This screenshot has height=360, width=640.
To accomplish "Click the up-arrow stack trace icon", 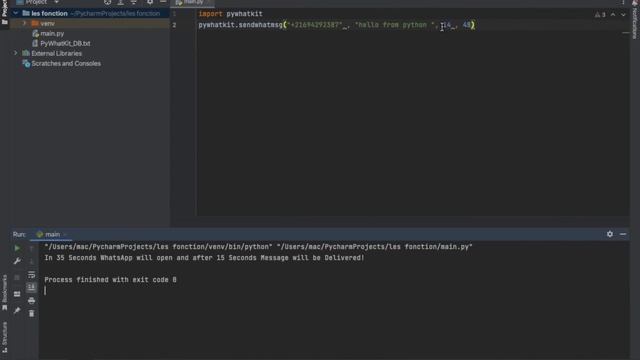I will pyautogui.click(x=31, y=248).
